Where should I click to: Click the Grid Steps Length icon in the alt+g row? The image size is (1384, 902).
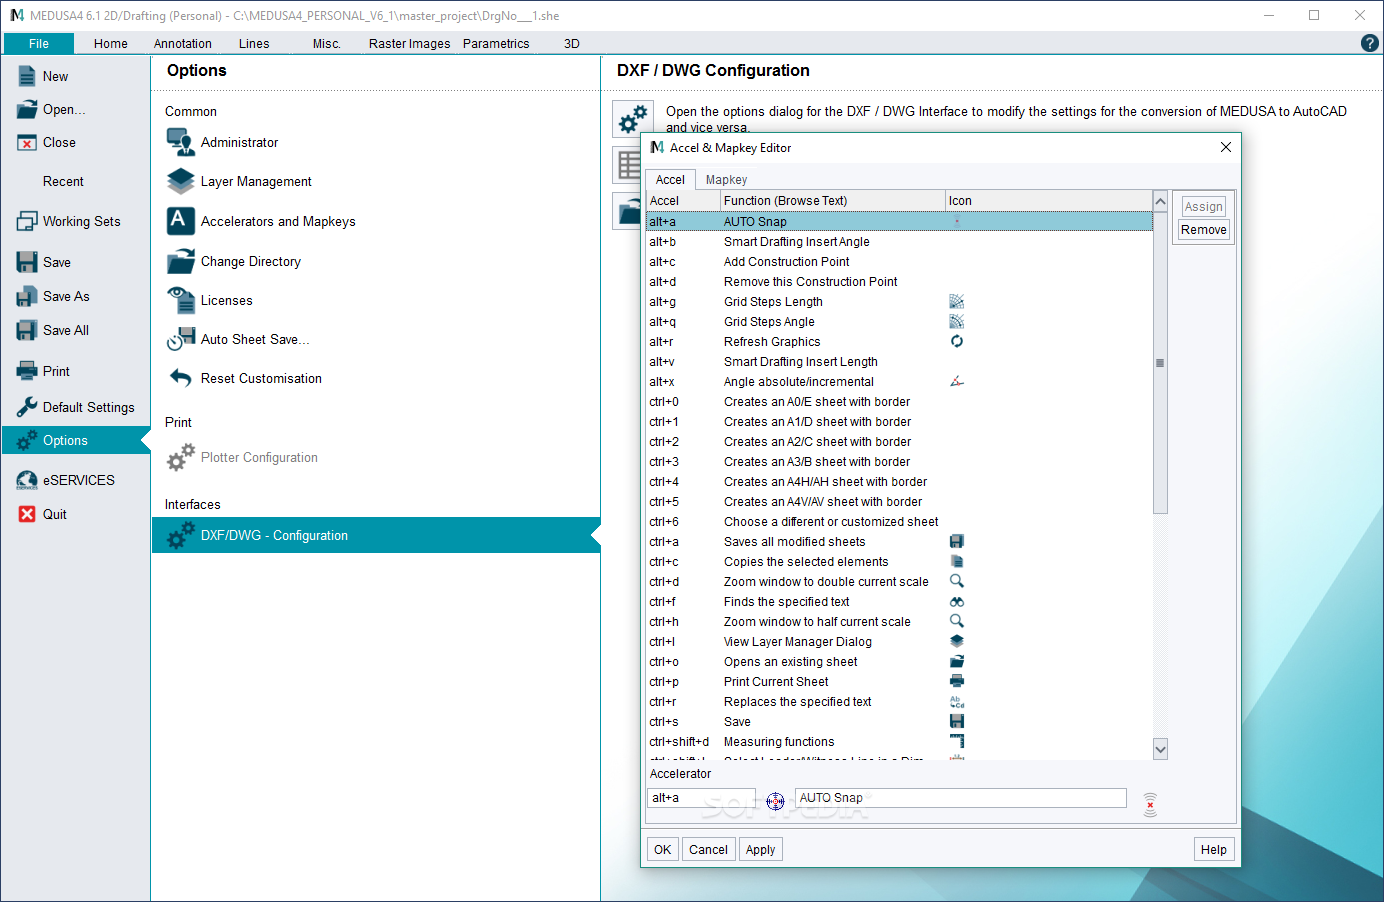point(957,301)
